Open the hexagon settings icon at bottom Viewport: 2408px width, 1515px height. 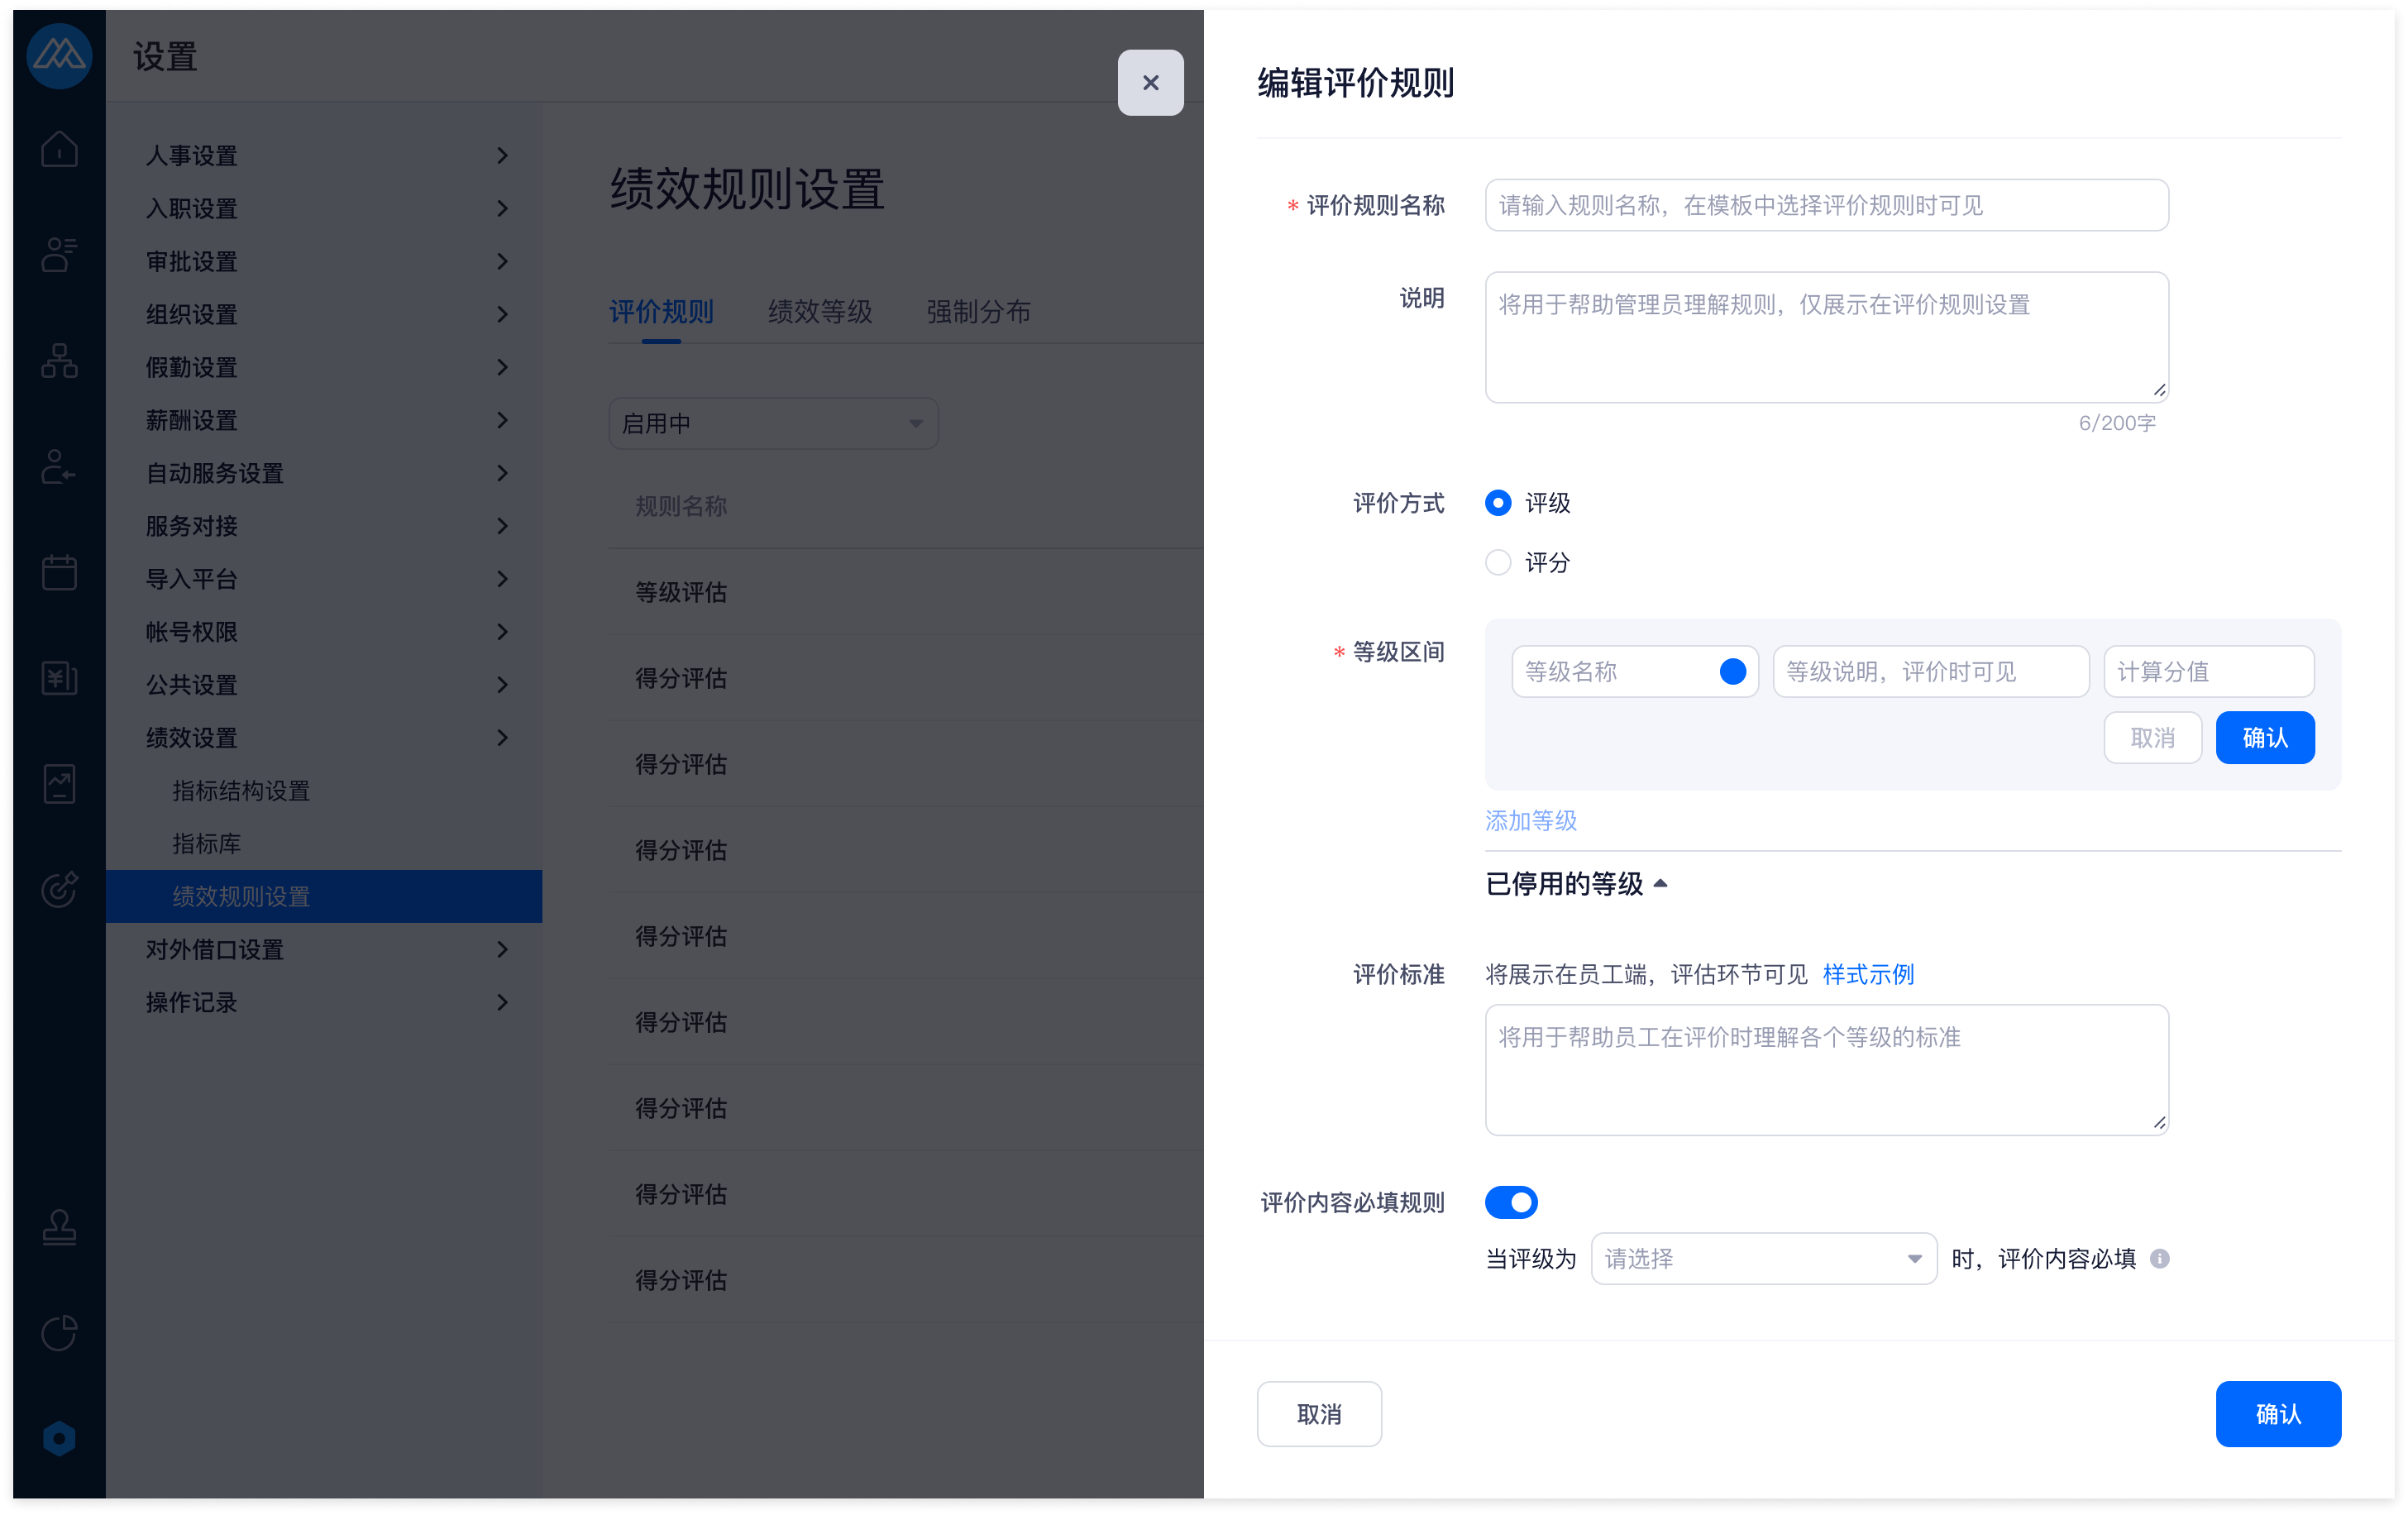[x=59, y=1438]
